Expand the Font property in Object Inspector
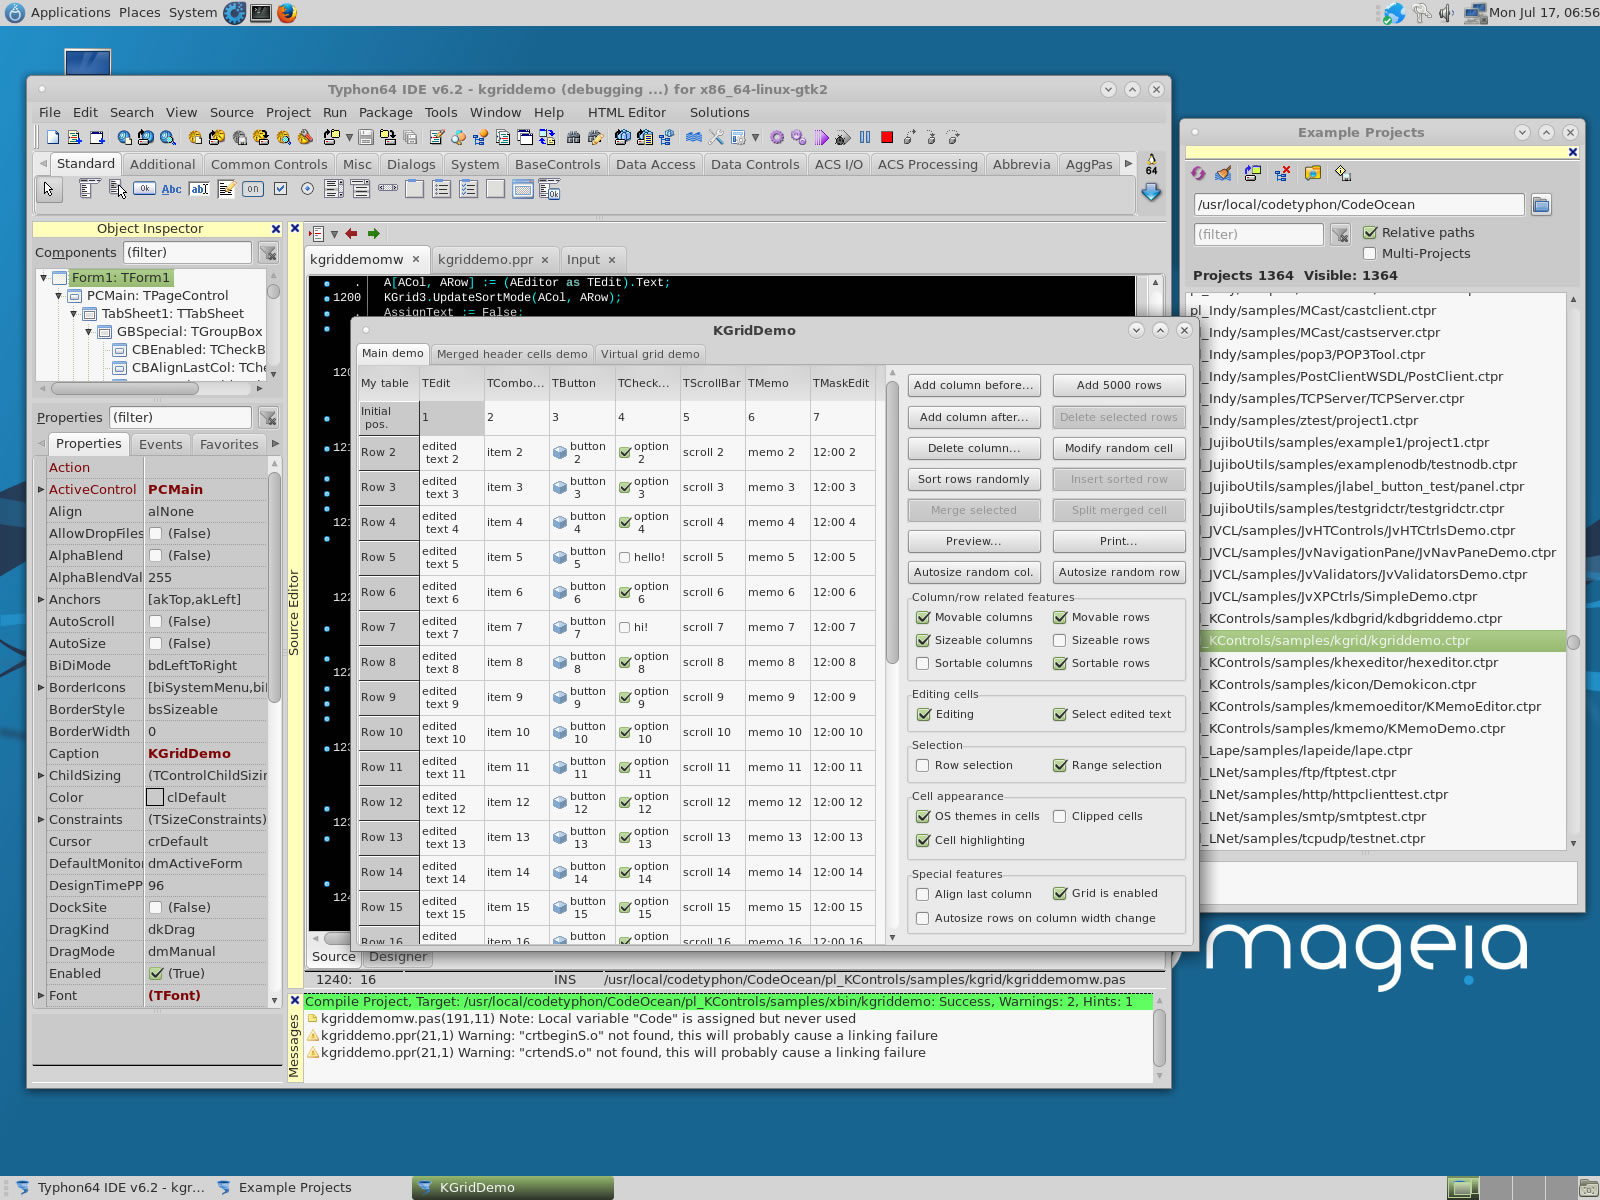This screenshot has width=1600, height=1200. [41, 996]
